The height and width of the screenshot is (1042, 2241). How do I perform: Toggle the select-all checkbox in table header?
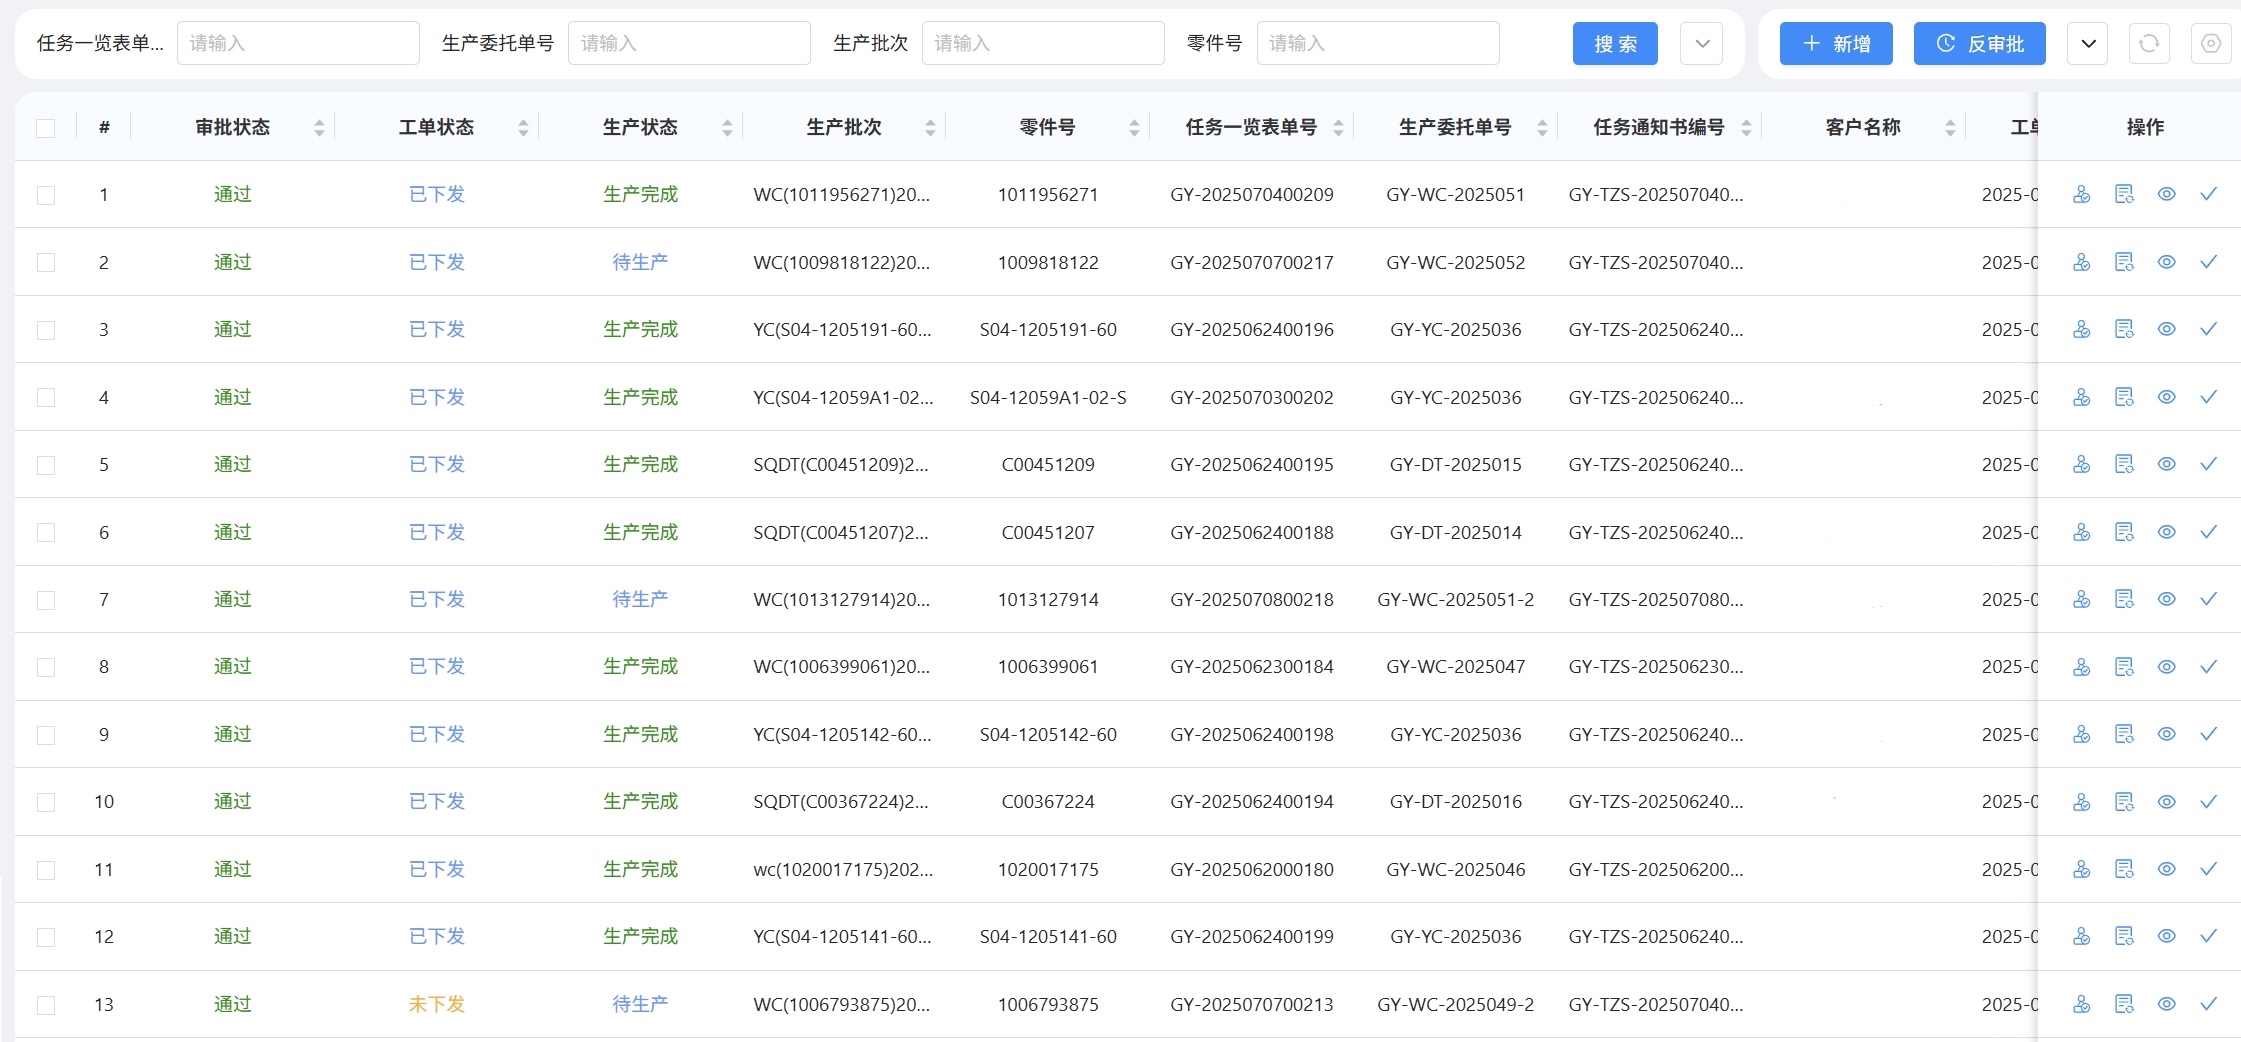46,128
